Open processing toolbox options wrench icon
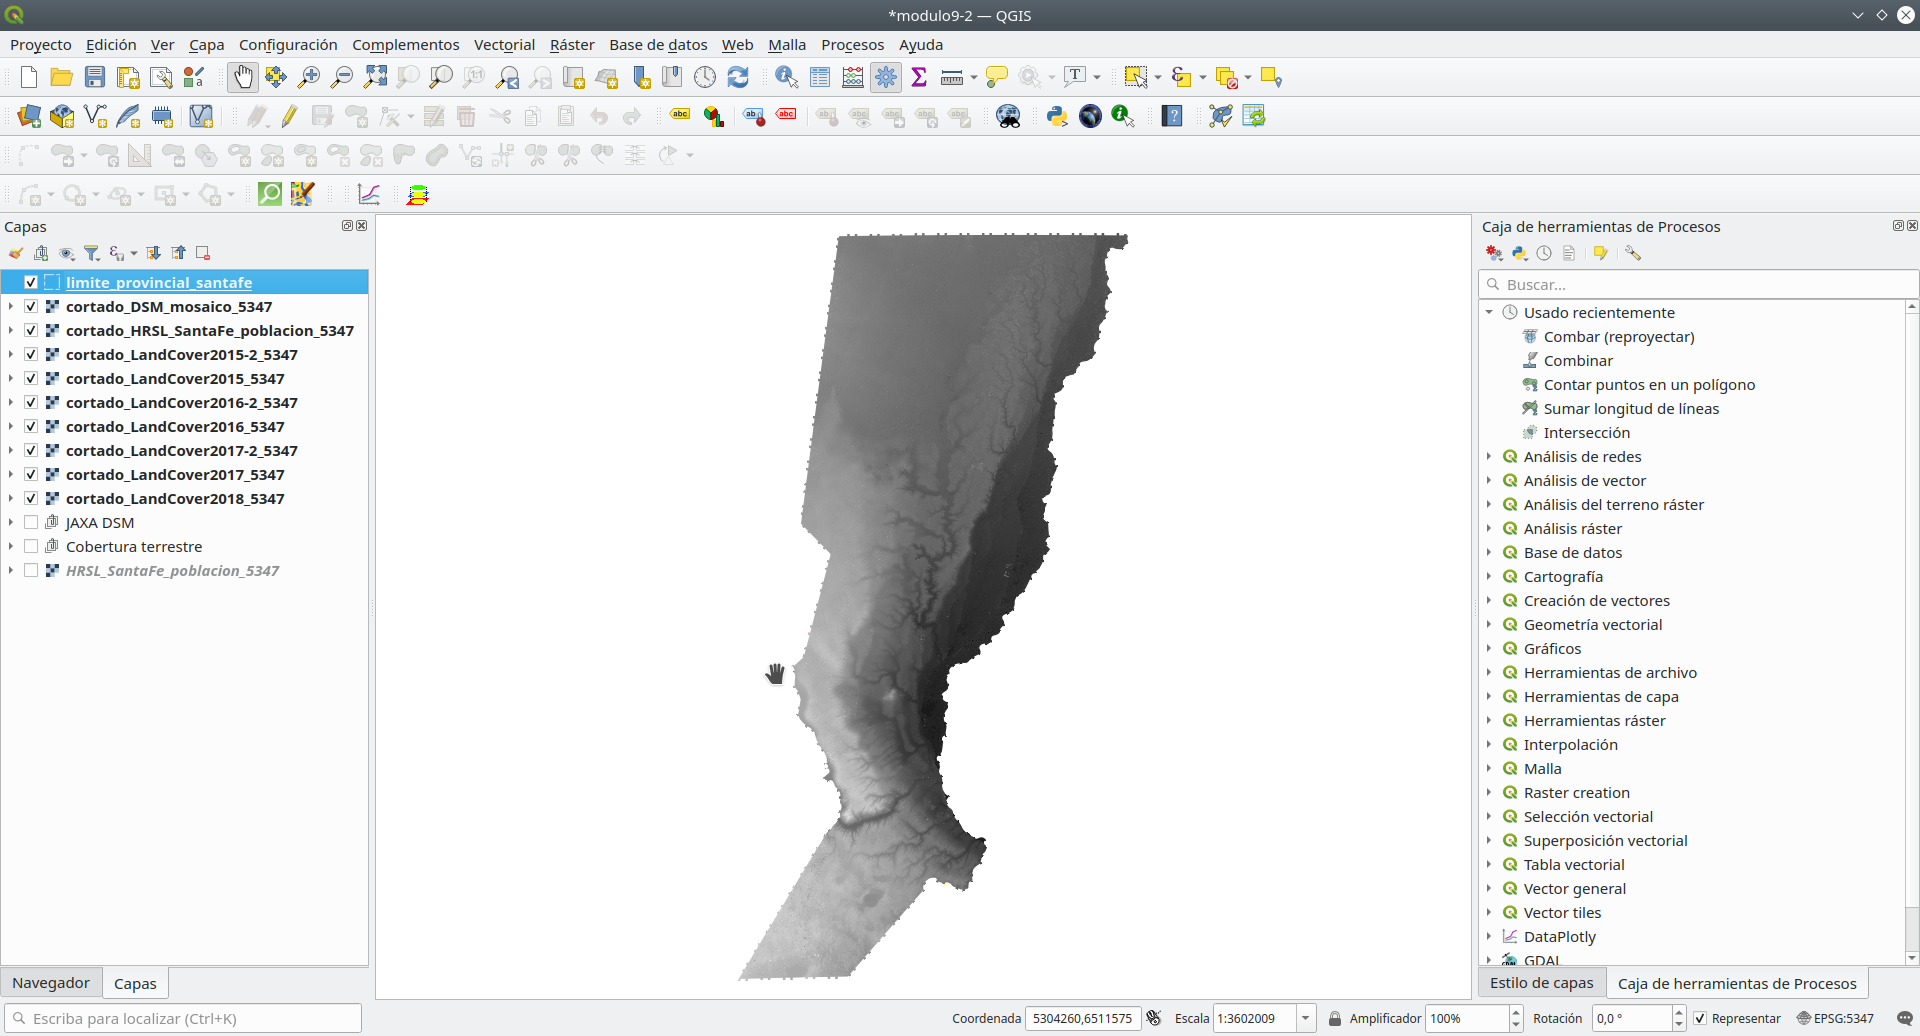This screenshot has height=1036, width=1920. click(x=1633, y=253)
